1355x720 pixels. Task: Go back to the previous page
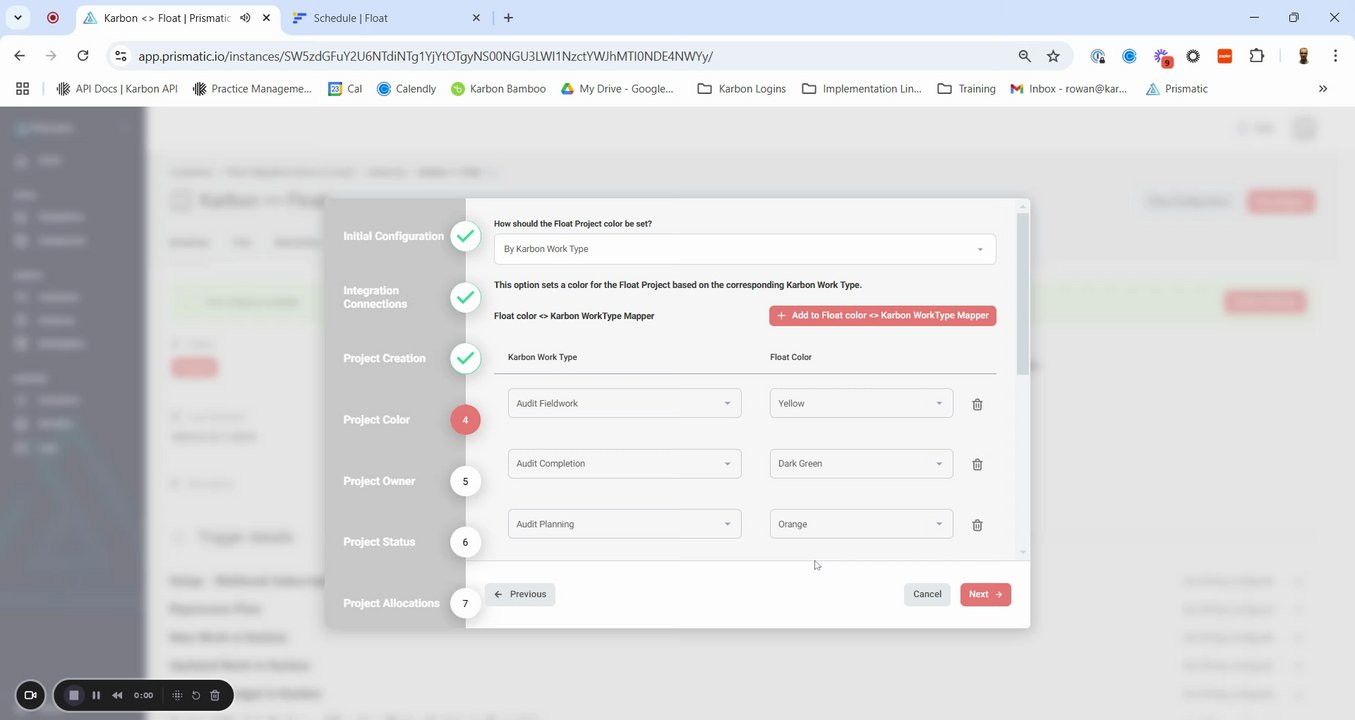pos(20,56)
